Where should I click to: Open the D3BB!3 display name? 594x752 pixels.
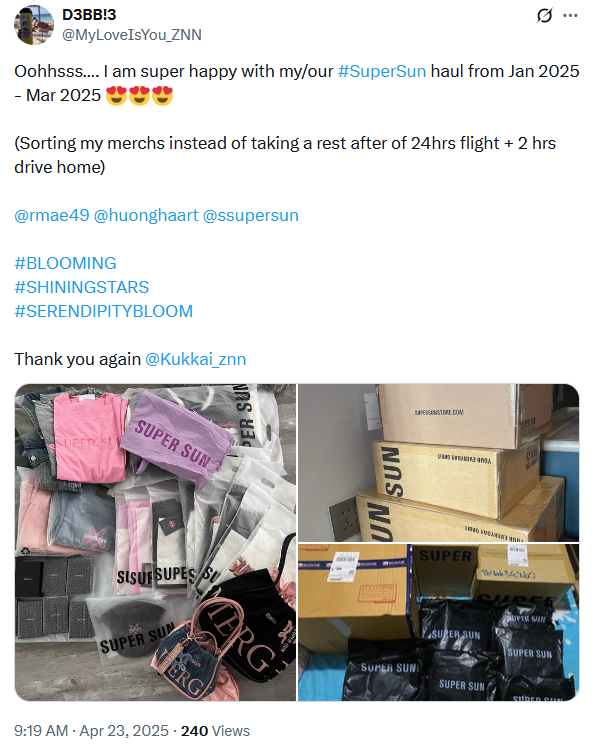[89, 15]
